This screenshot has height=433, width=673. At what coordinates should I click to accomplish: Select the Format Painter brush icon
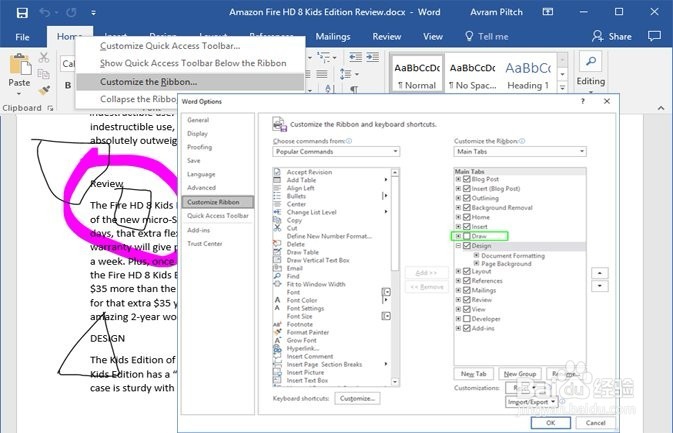44,90
